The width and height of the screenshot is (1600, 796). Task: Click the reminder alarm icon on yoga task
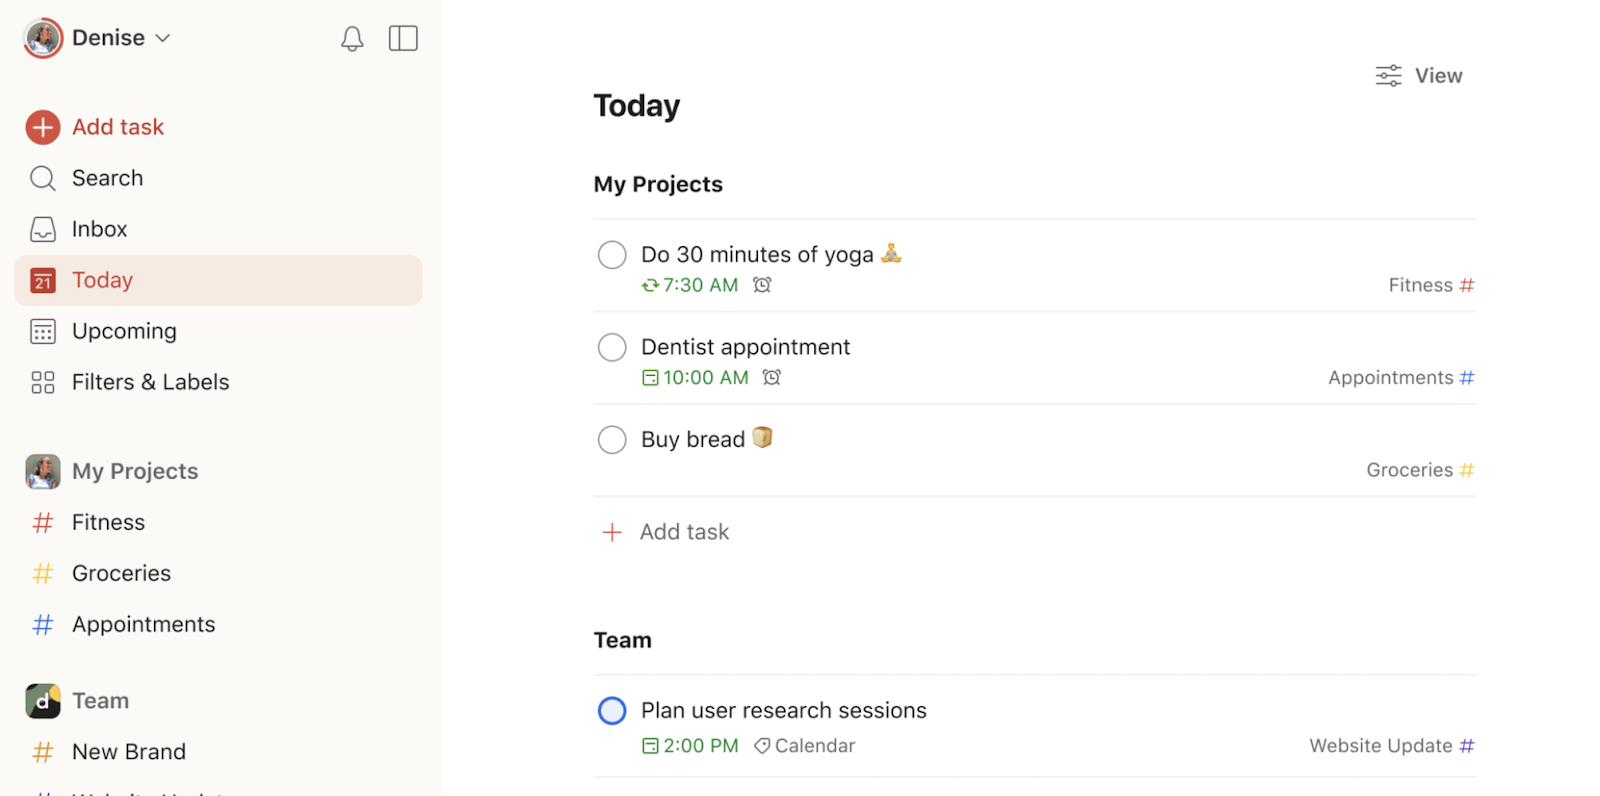click(762, 285)
